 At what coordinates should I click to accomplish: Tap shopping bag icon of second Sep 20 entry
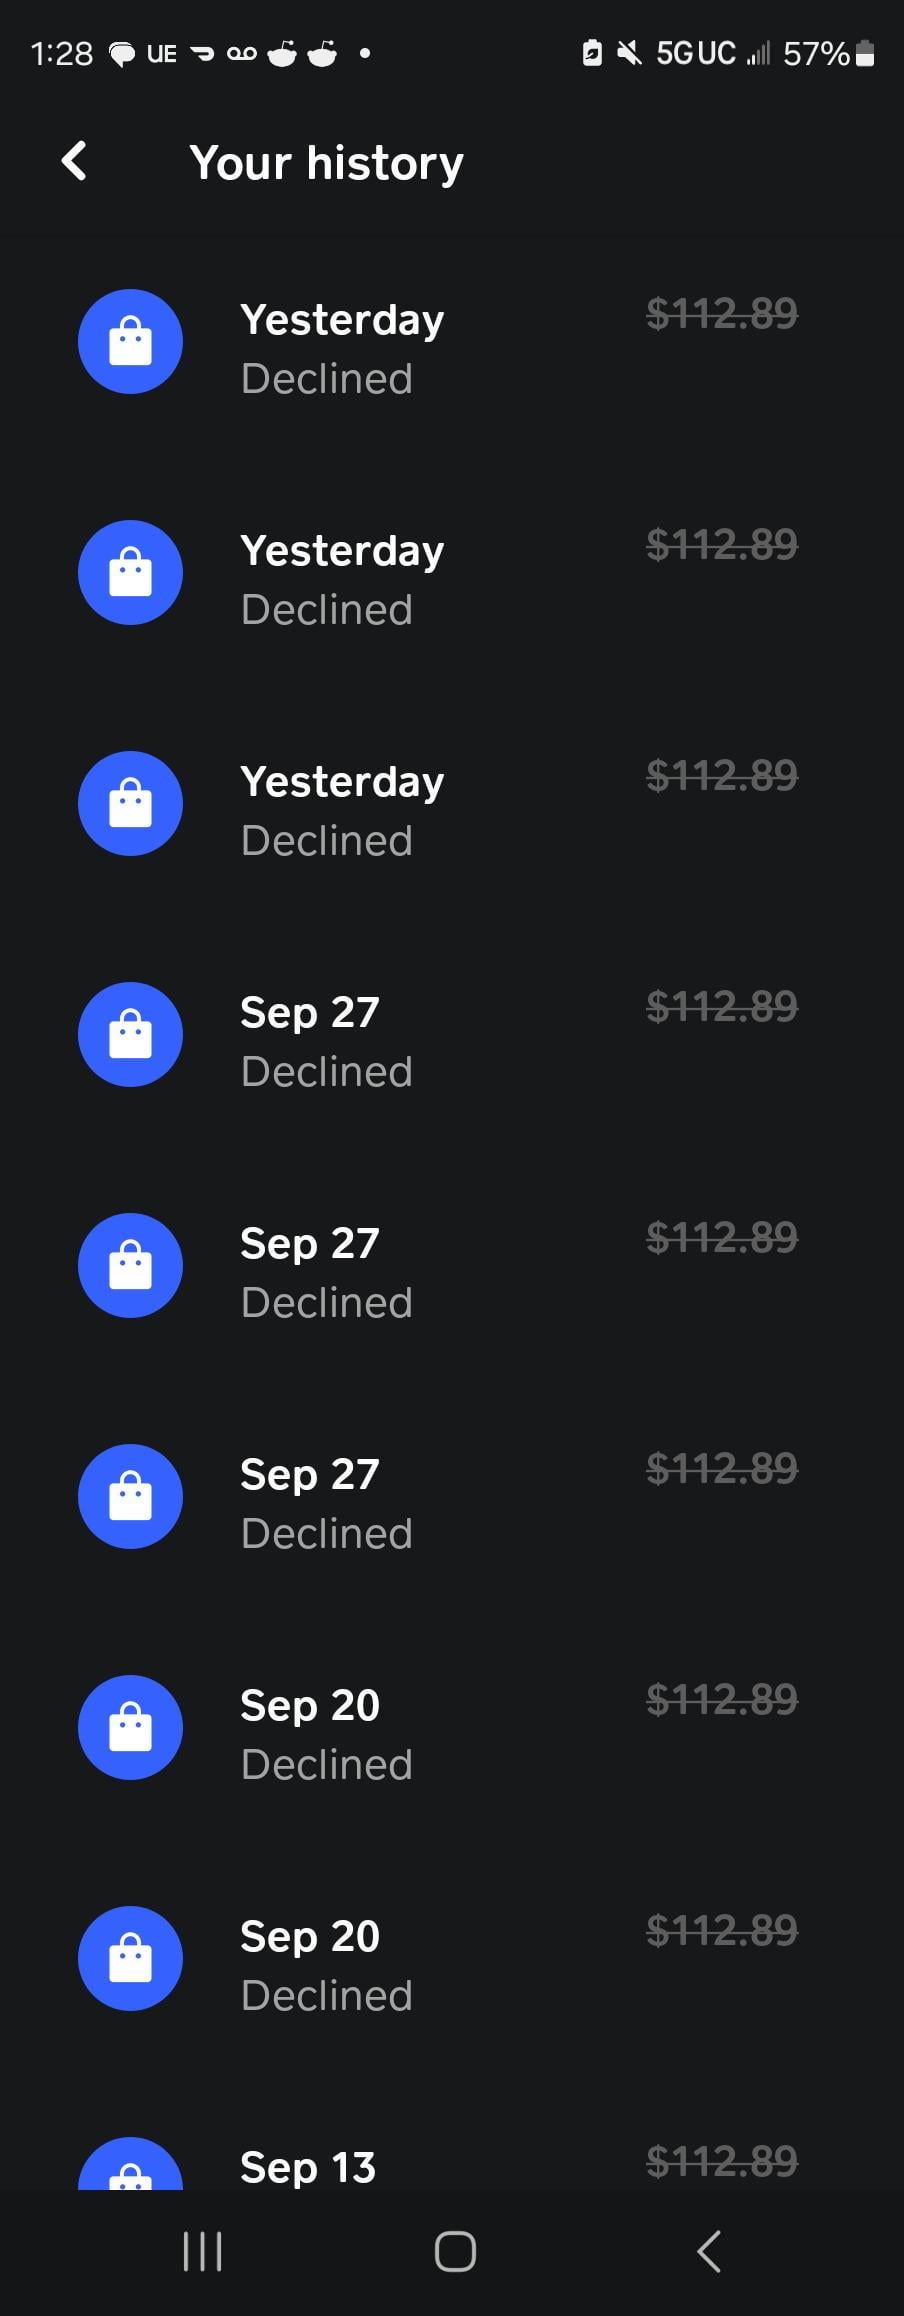[130, 1959]
